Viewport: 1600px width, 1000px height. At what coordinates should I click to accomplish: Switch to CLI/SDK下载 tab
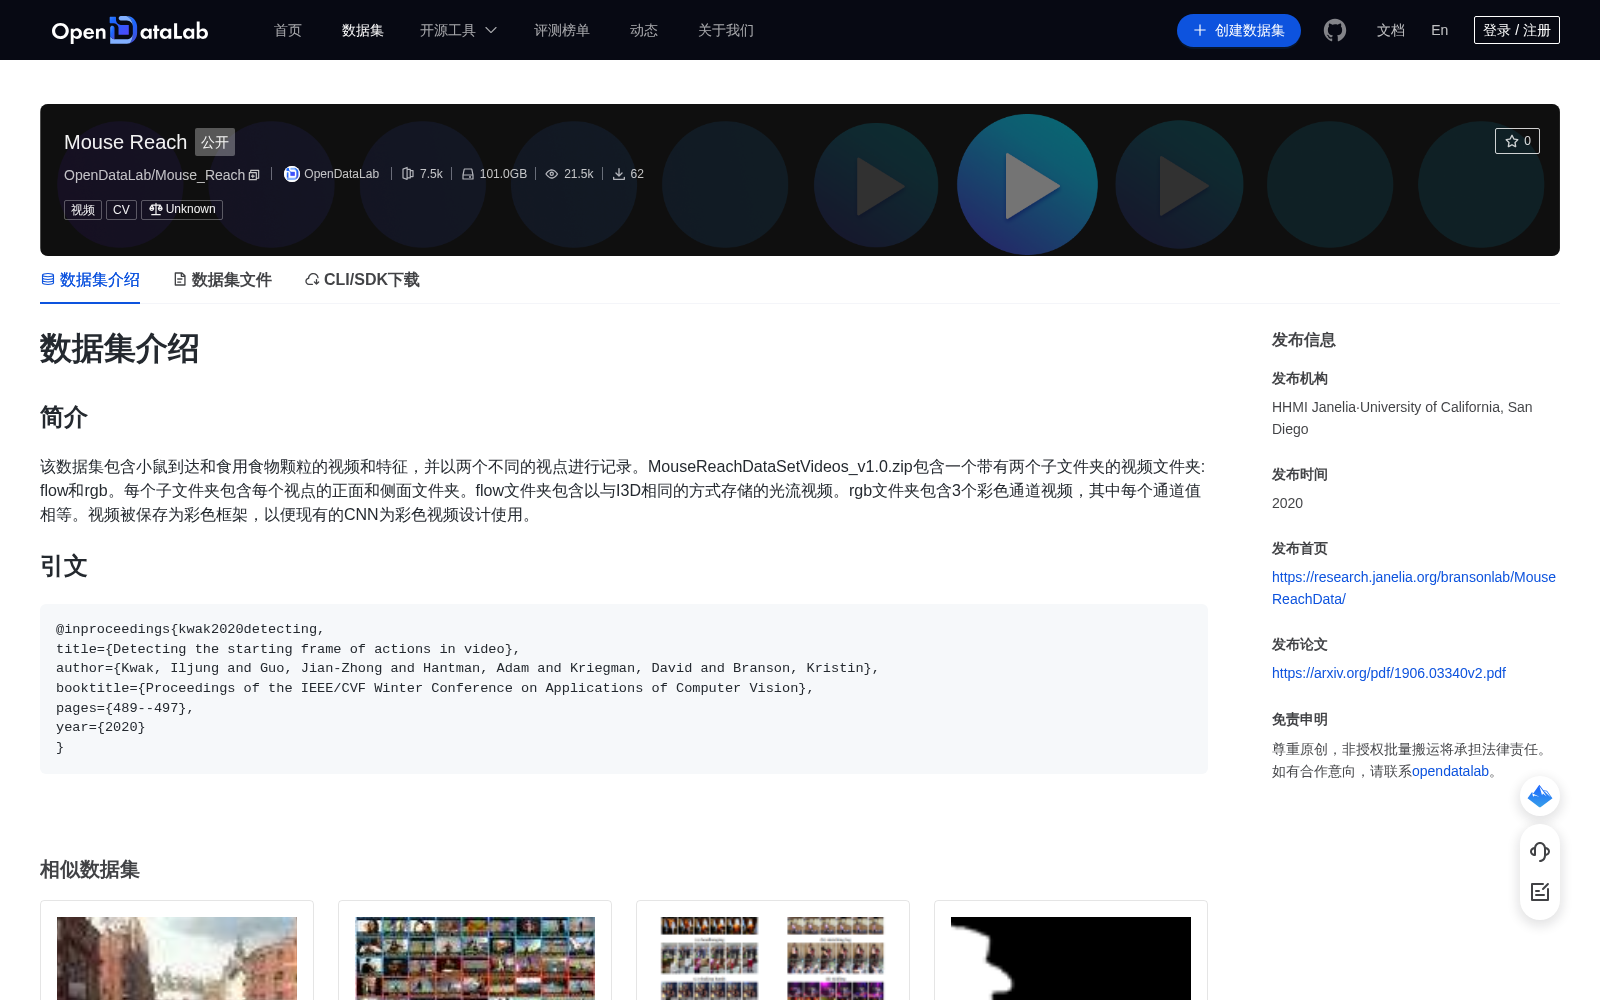pos(362,280)
